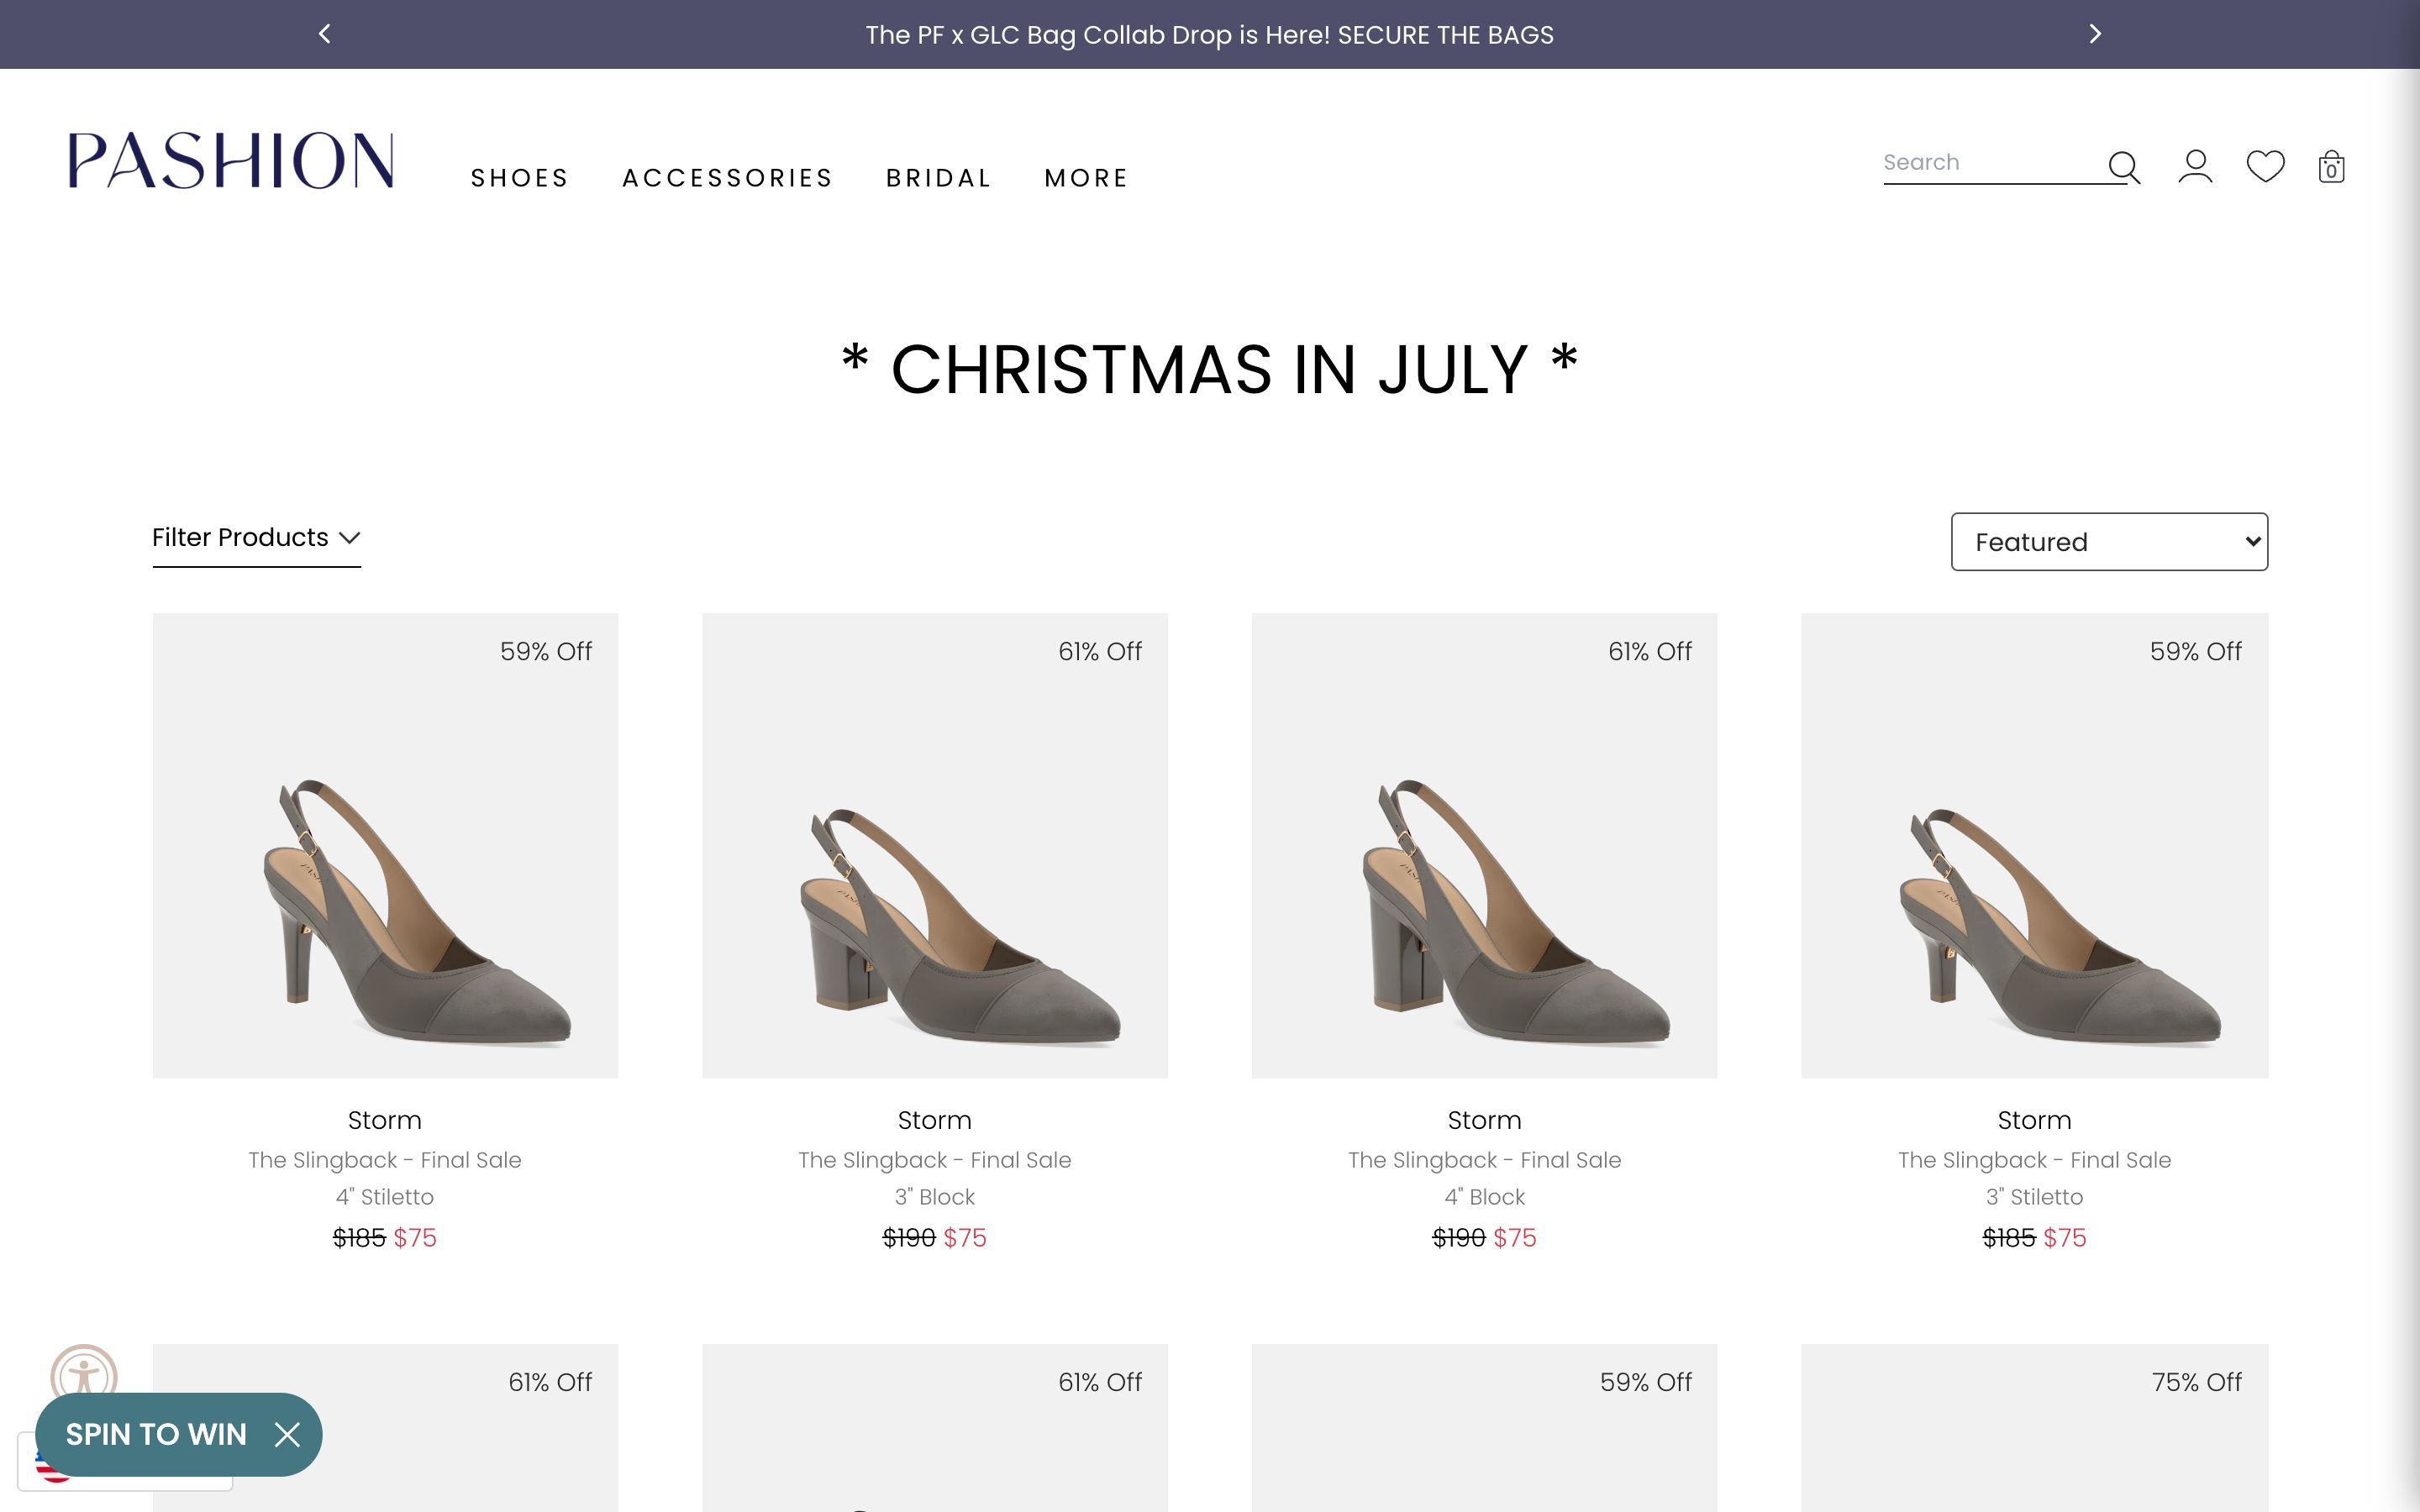Open the SHOES menu

(520, 177)
